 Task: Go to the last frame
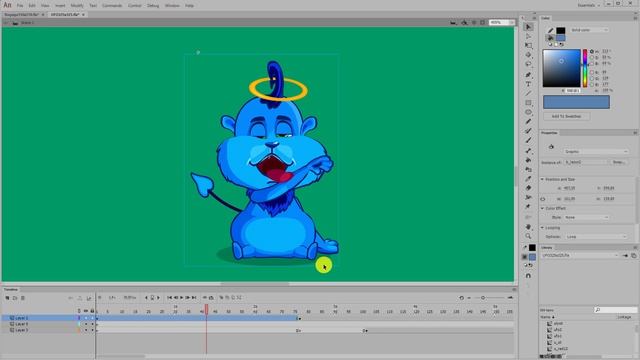[x=194, y=298]
